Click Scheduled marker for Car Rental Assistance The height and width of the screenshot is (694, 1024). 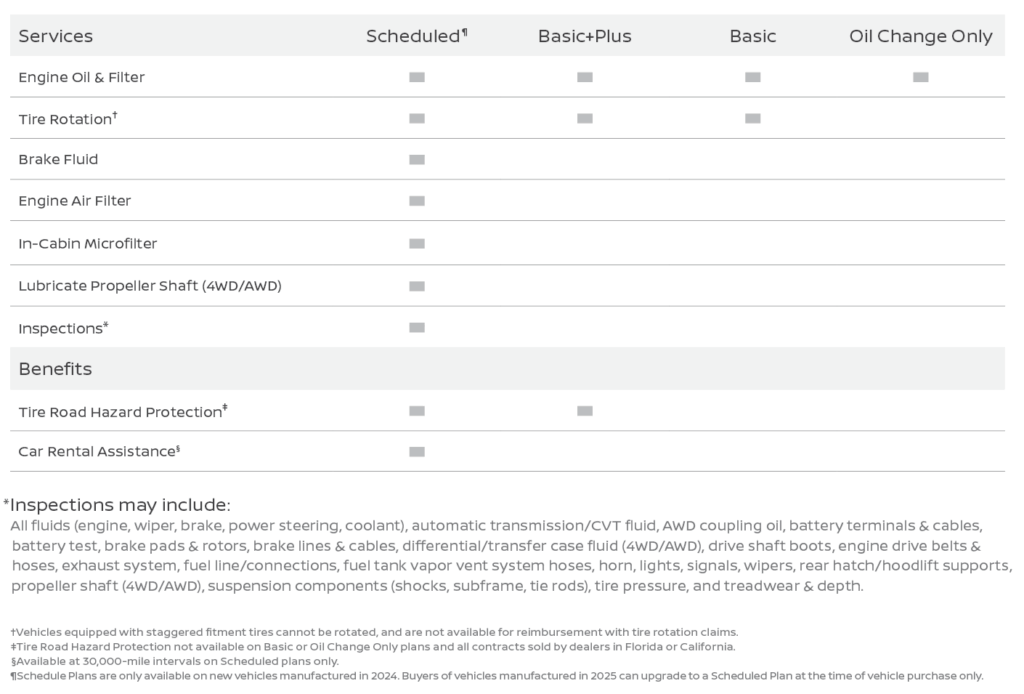(x=417, y=452)
